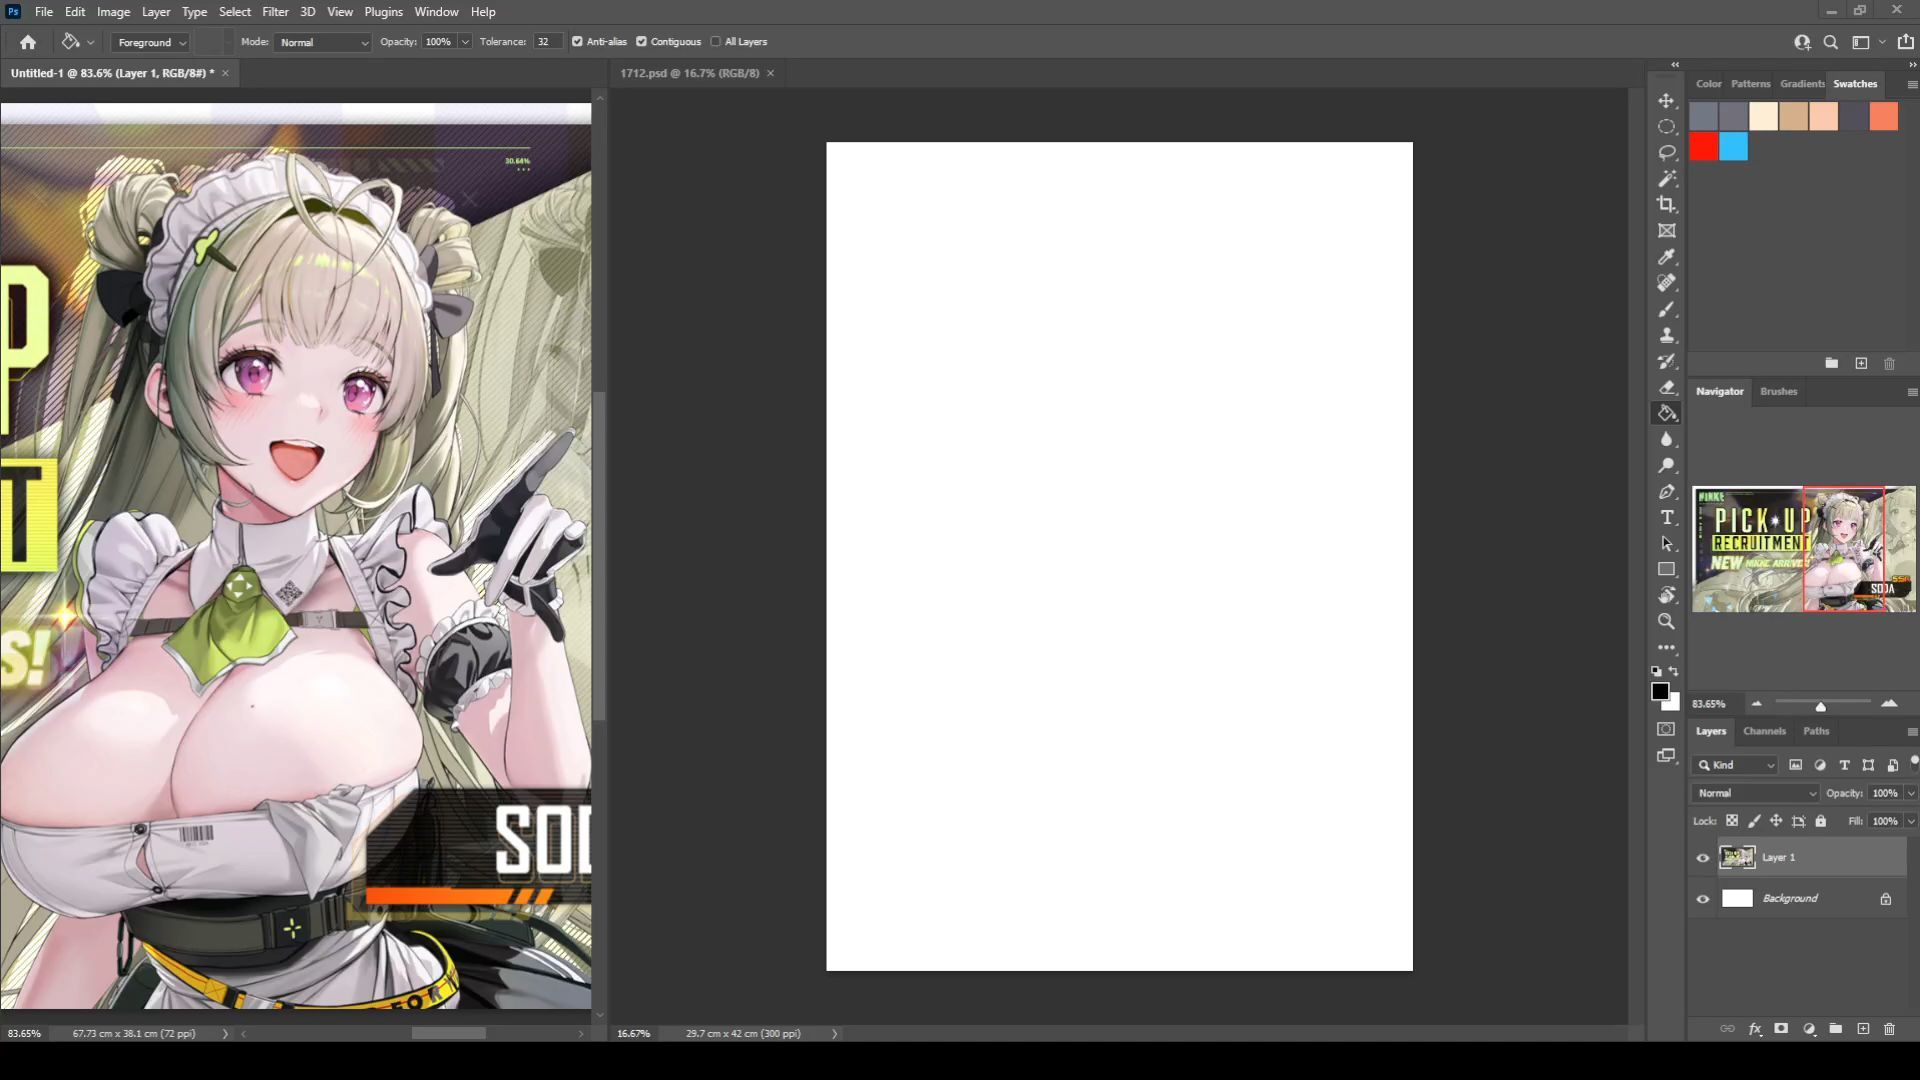
Task: Click the Tolerance input field
Action: click(x=547, y=42)
